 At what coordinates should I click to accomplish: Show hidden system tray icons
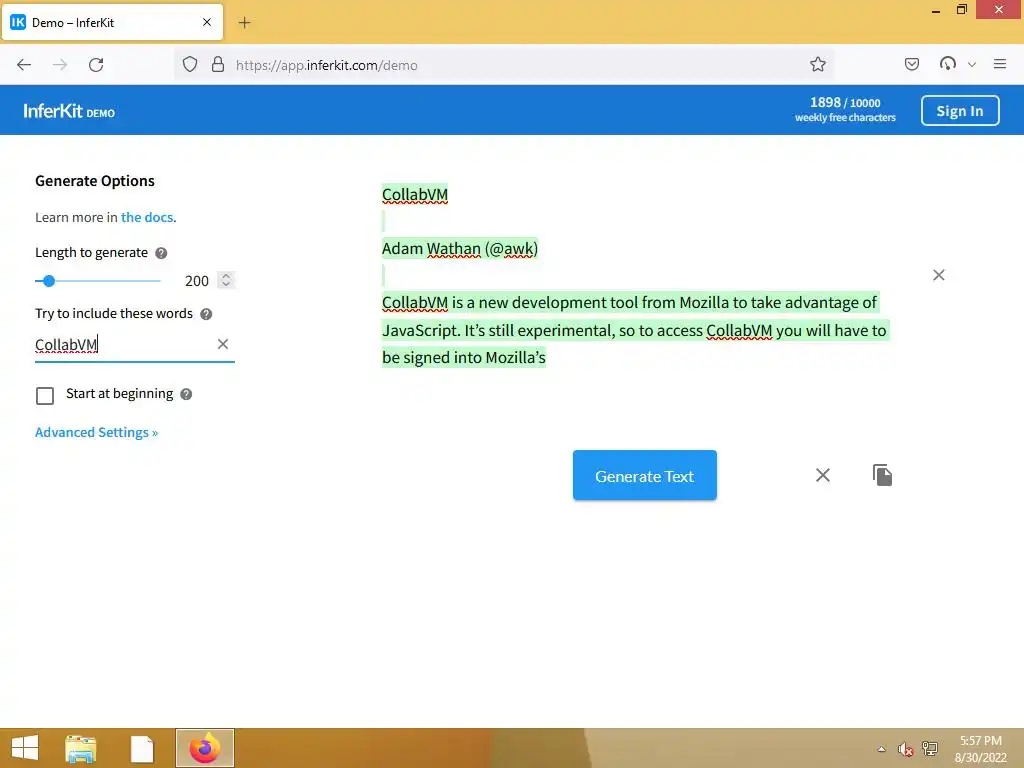pos(881,749)
